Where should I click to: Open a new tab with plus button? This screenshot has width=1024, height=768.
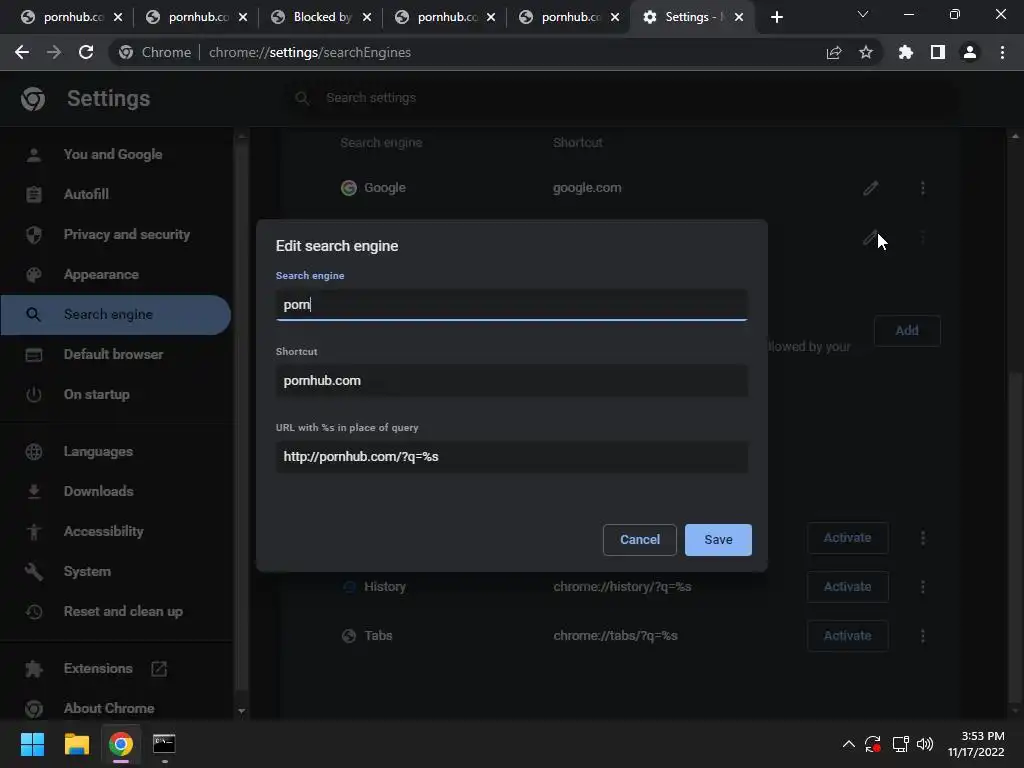tap(776, 17)
